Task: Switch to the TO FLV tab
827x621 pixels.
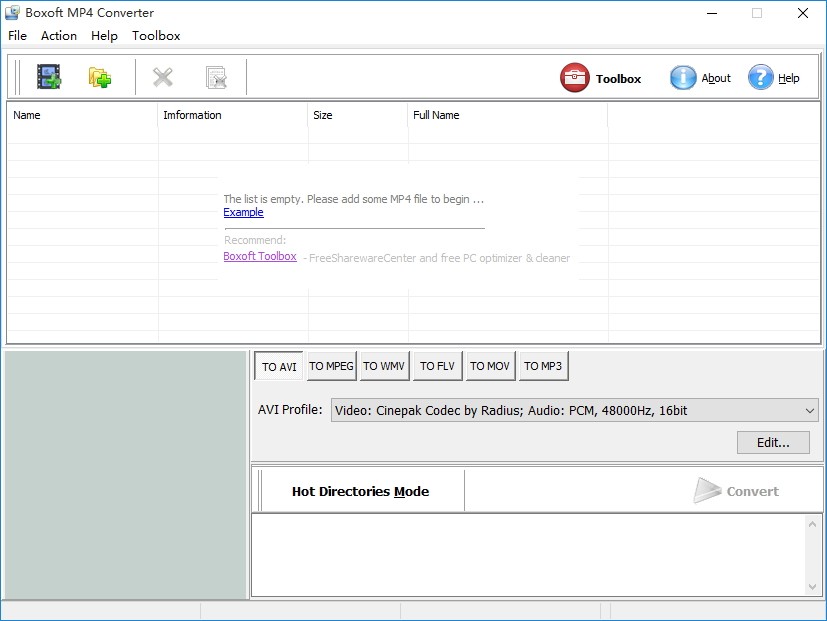Action: click(437, 366)
